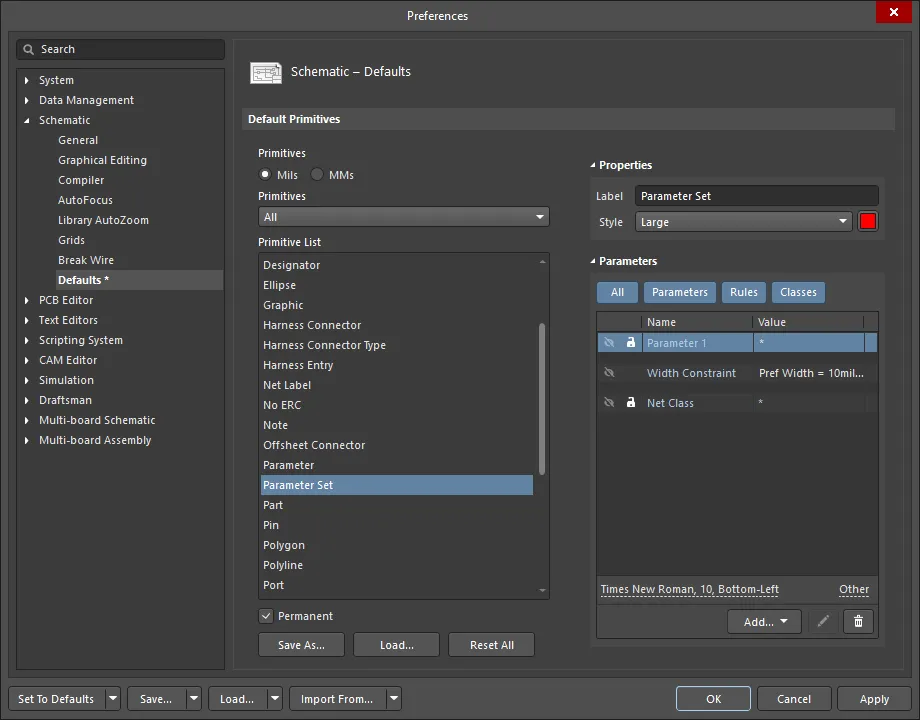
Task: Show the Net Class parameter via eye icon
Action: point(609,403)
